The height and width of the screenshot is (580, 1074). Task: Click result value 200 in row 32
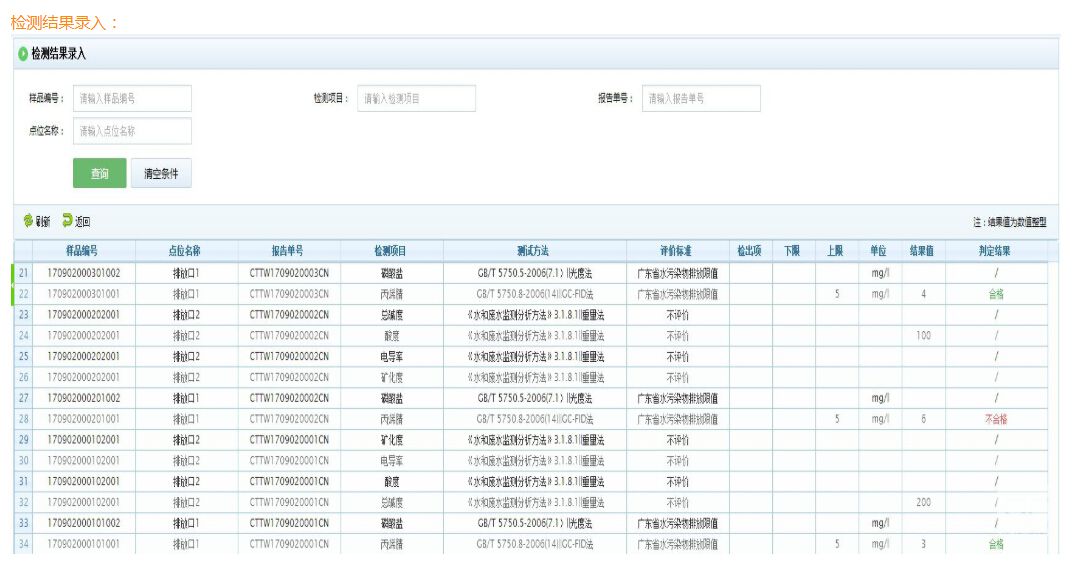(923, 503)
